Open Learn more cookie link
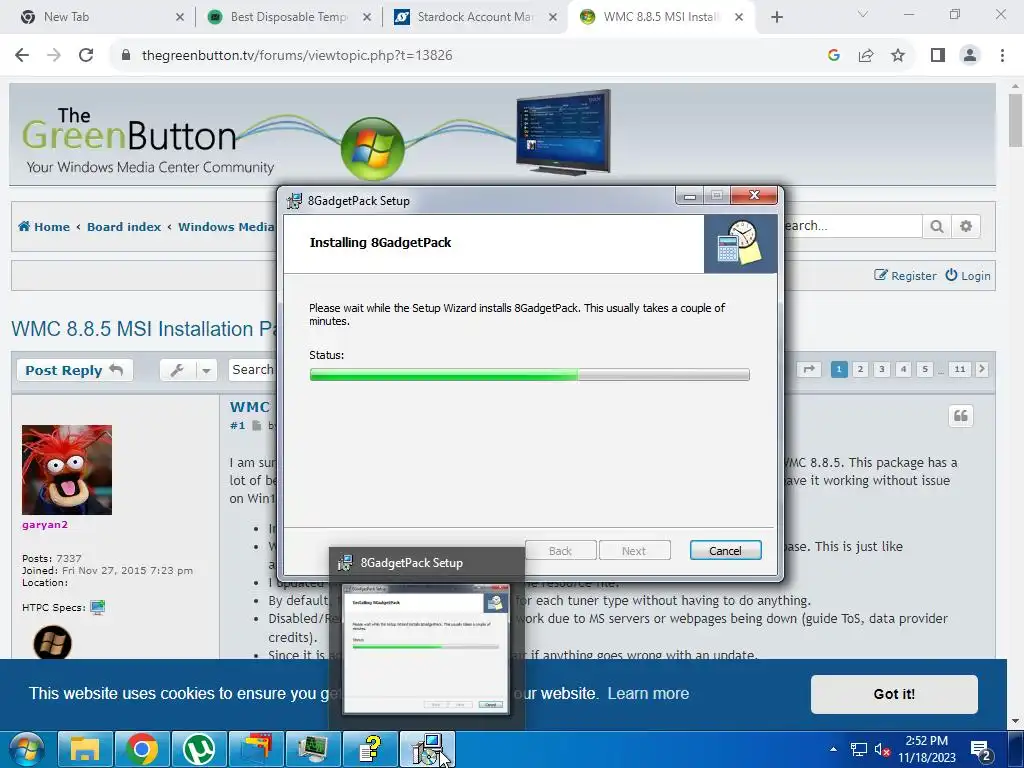 pos(648,694)
